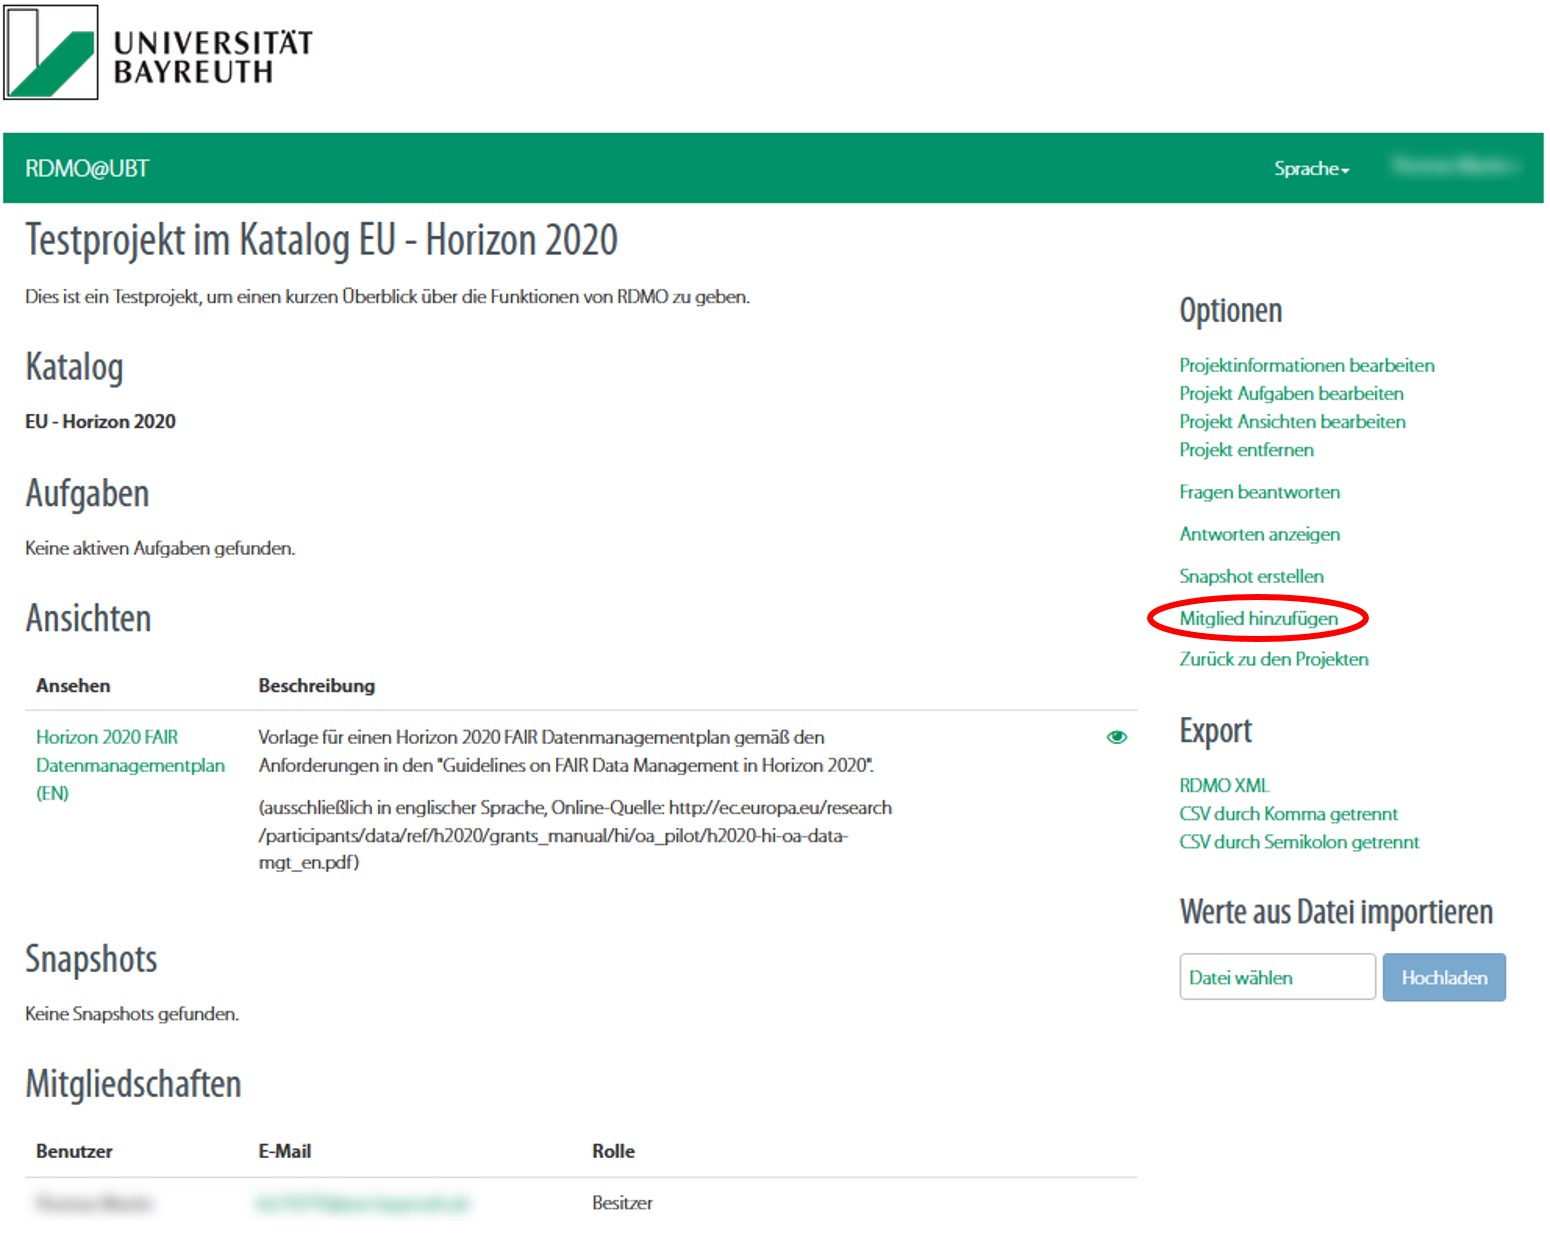Click the Optionen sidebar heading

tap(1230, 311)
